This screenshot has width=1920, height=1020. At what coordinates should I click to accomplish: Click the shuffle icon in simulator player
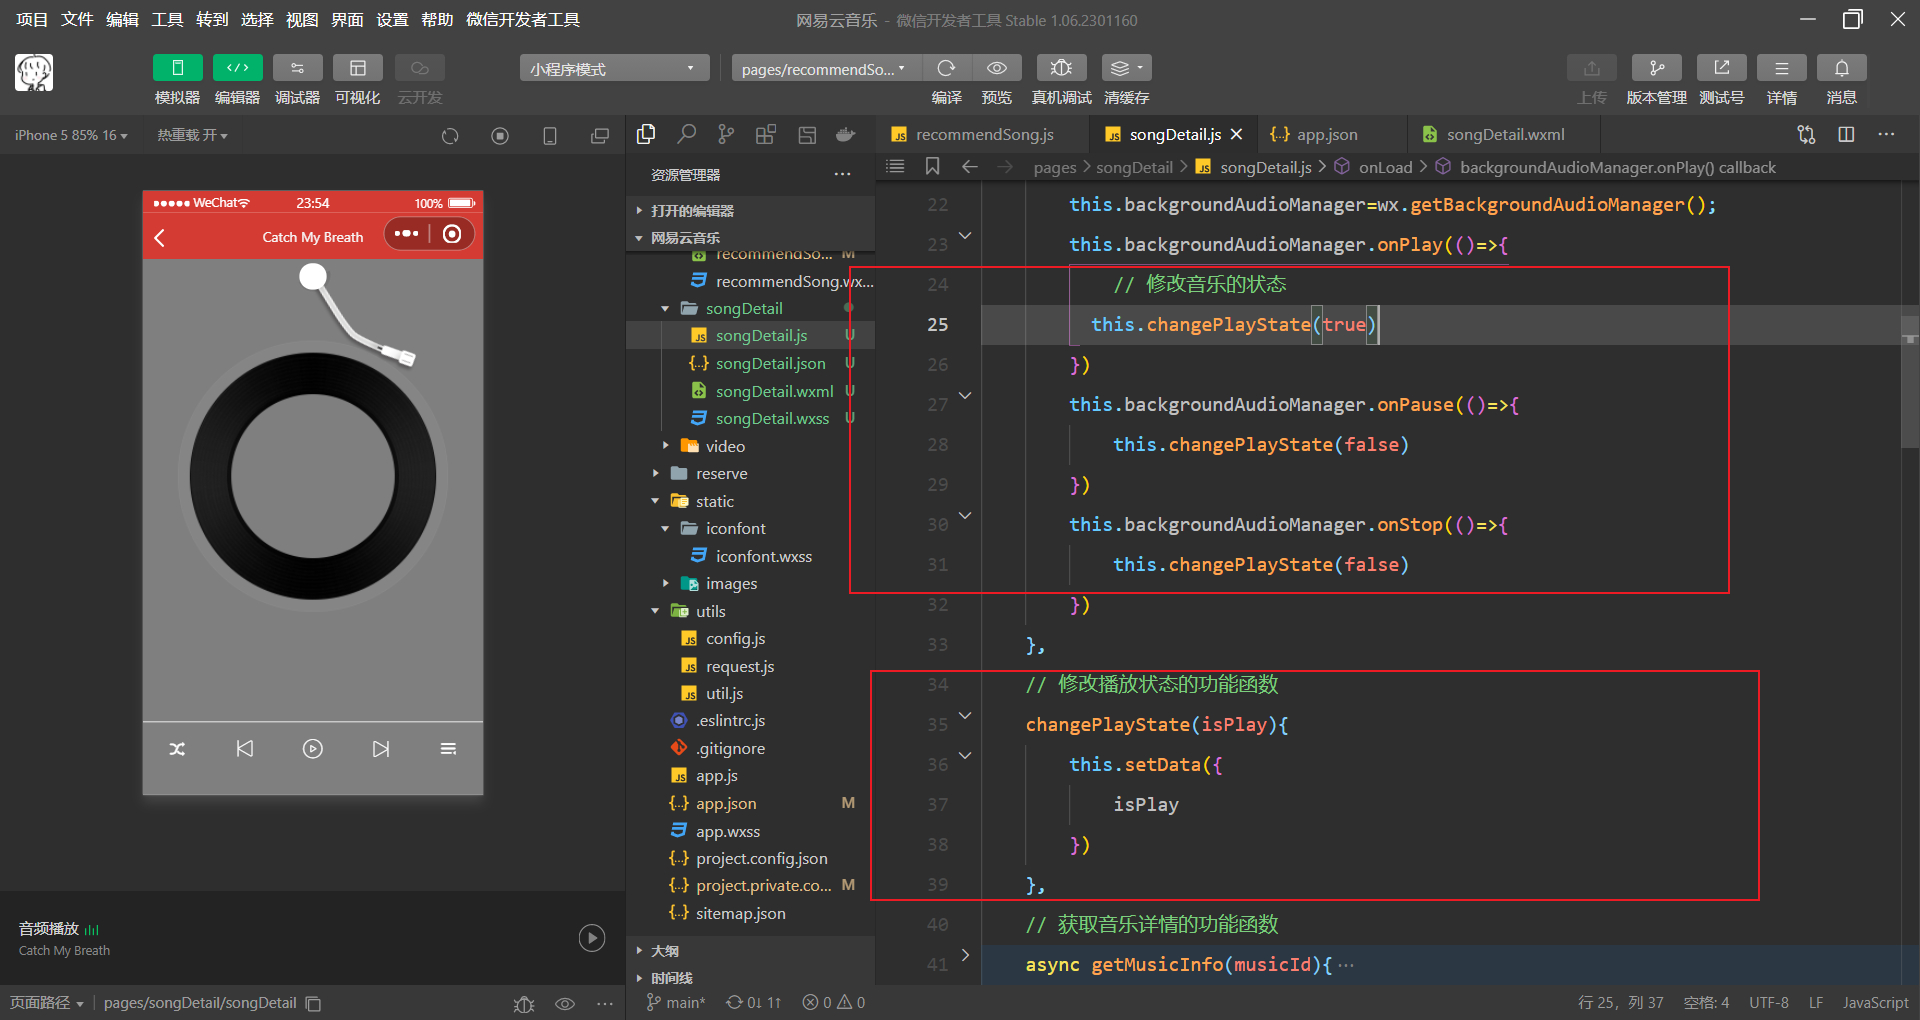(x=177, y=749)
